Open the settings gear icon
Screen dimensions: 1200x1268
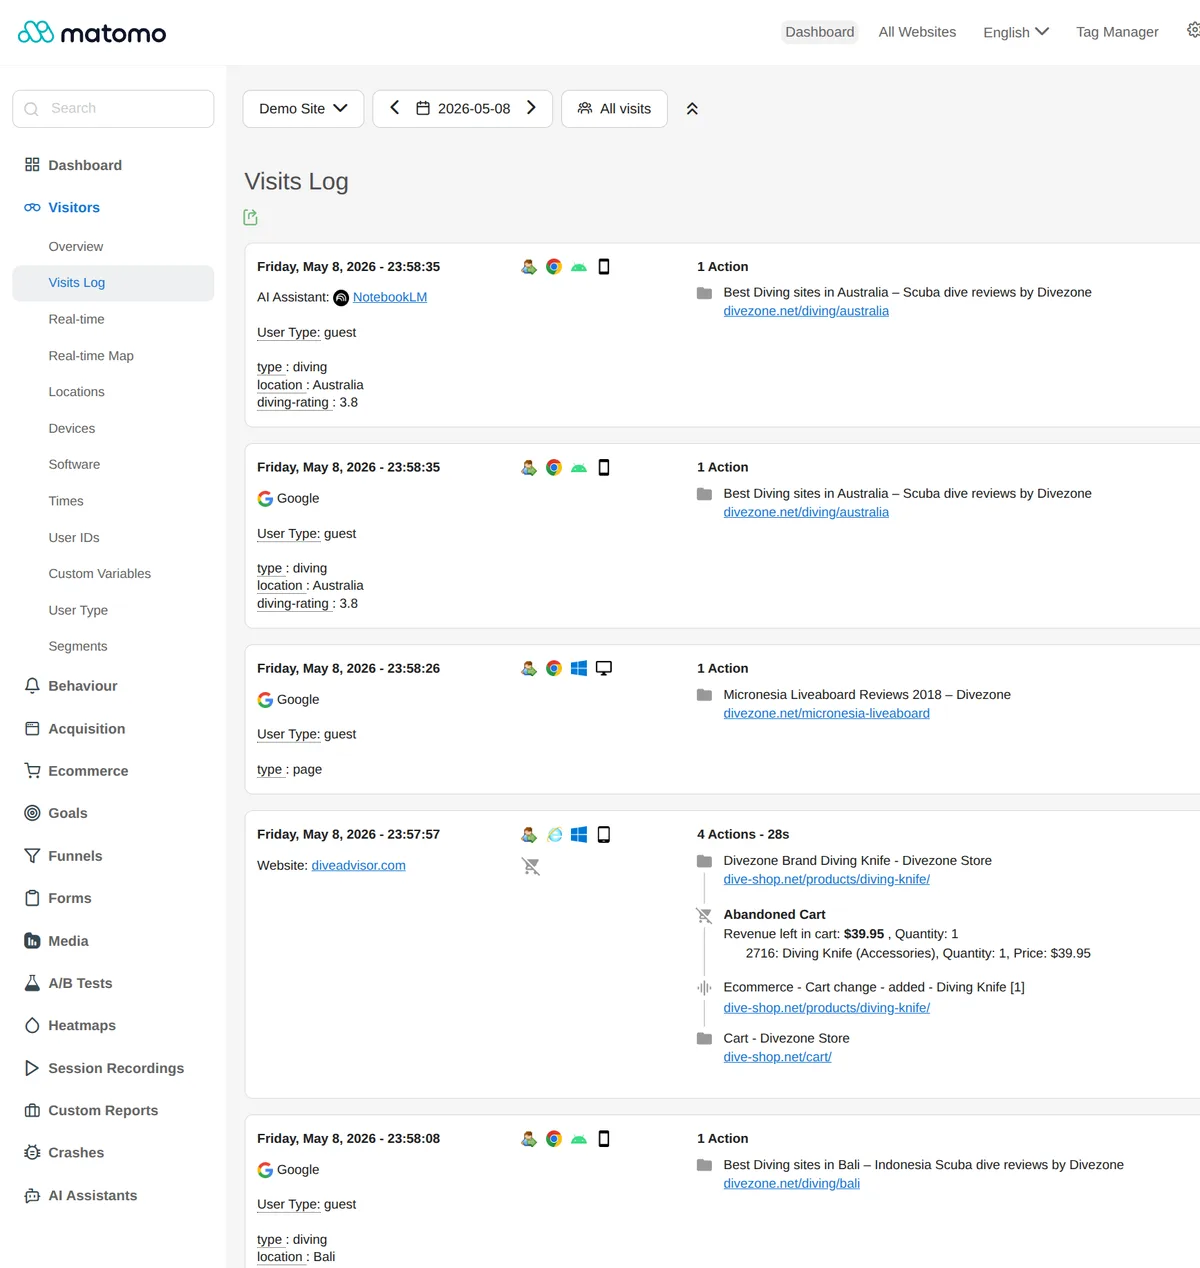(x=1193, y=31)
